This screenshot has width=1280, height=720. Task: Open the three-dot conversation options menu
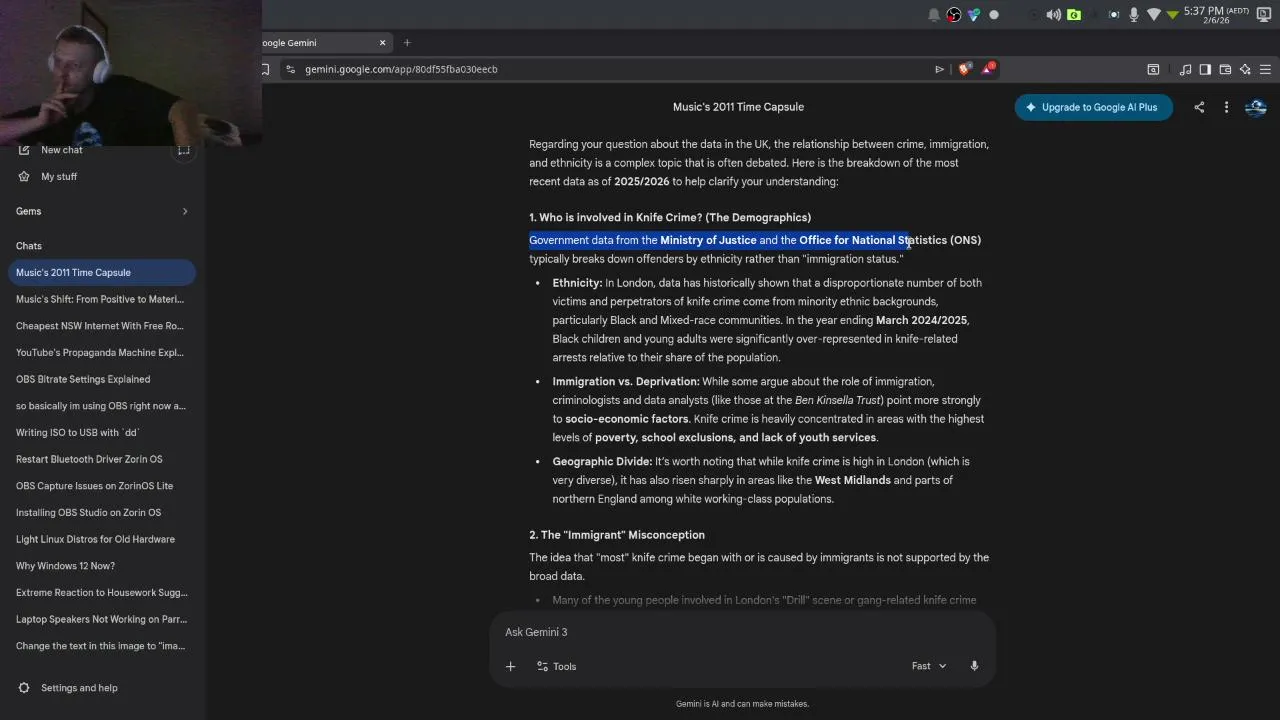(1226, 107)
